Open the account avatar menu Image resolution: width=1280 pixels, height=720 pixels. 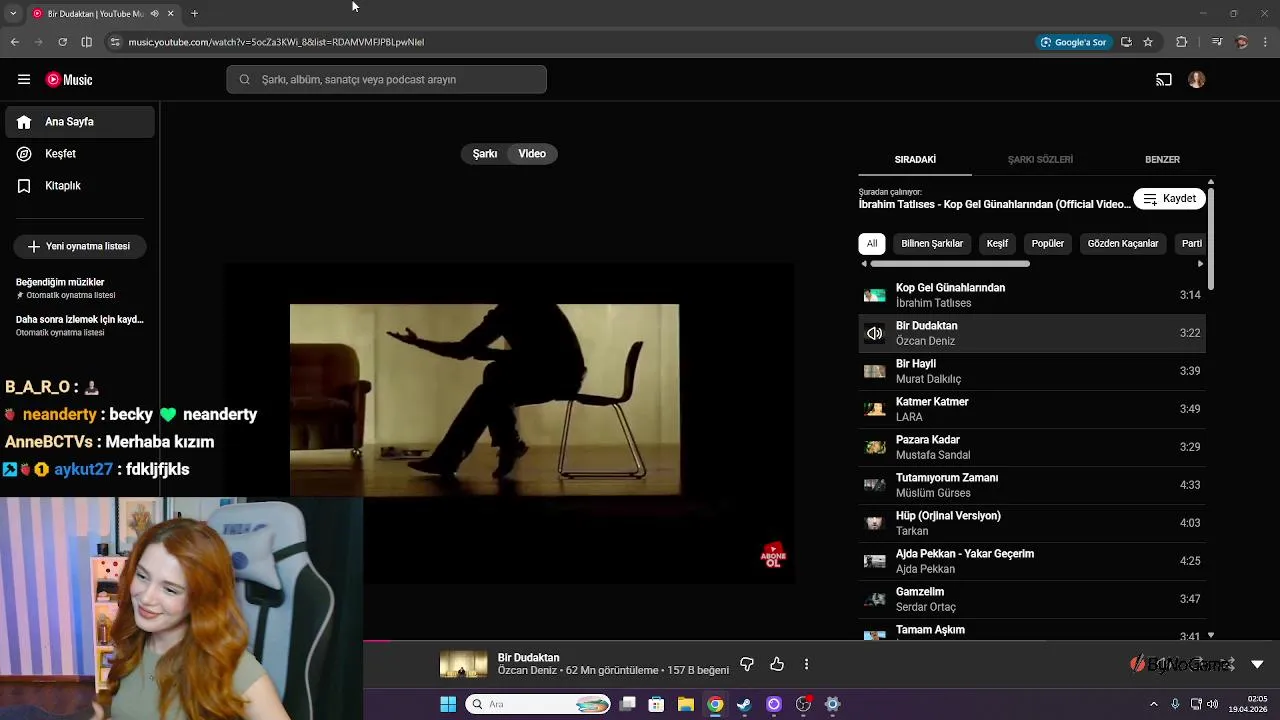point(1197,80)
